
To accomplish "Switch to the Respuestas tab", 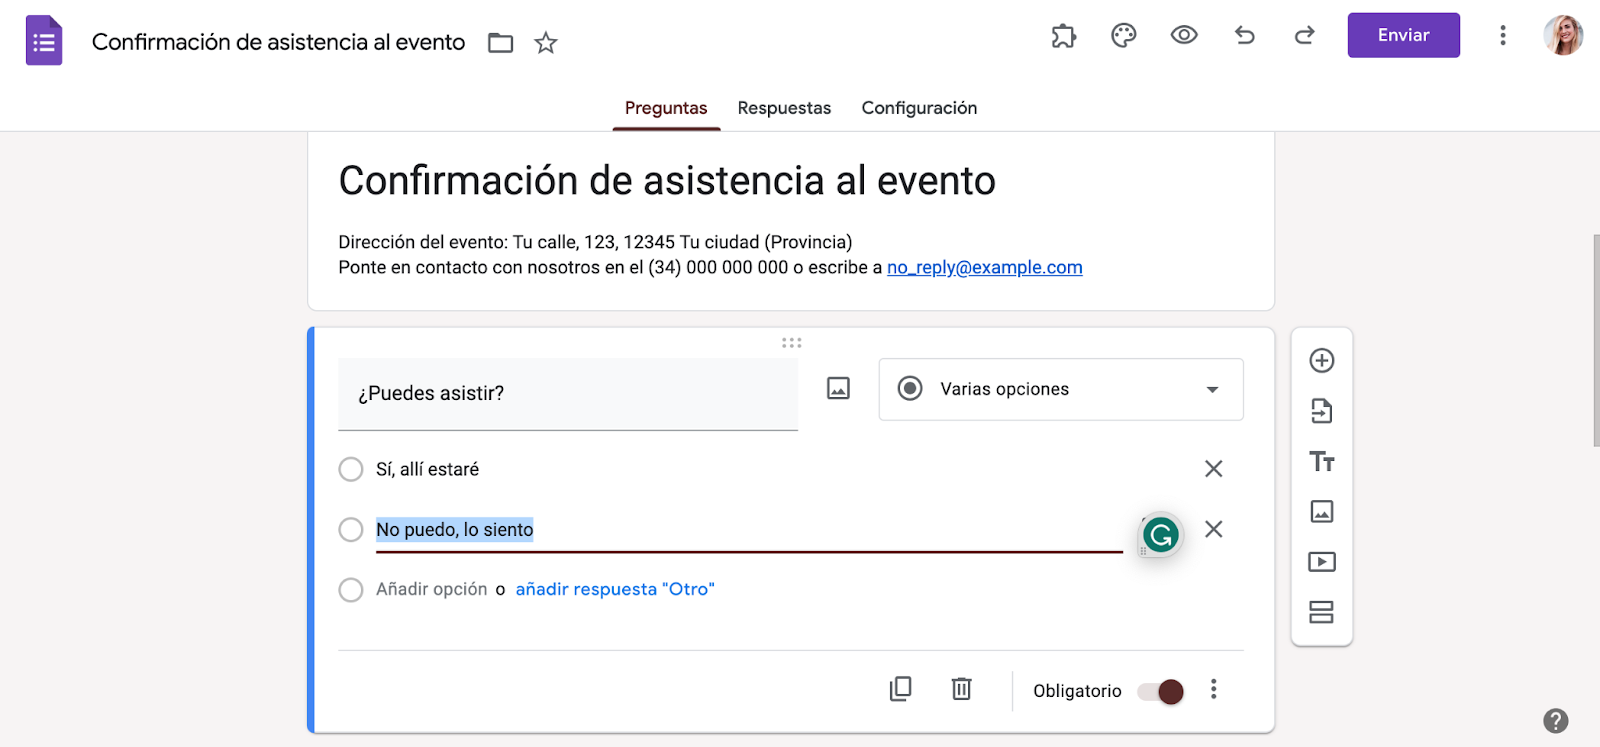I will [784, 108].
